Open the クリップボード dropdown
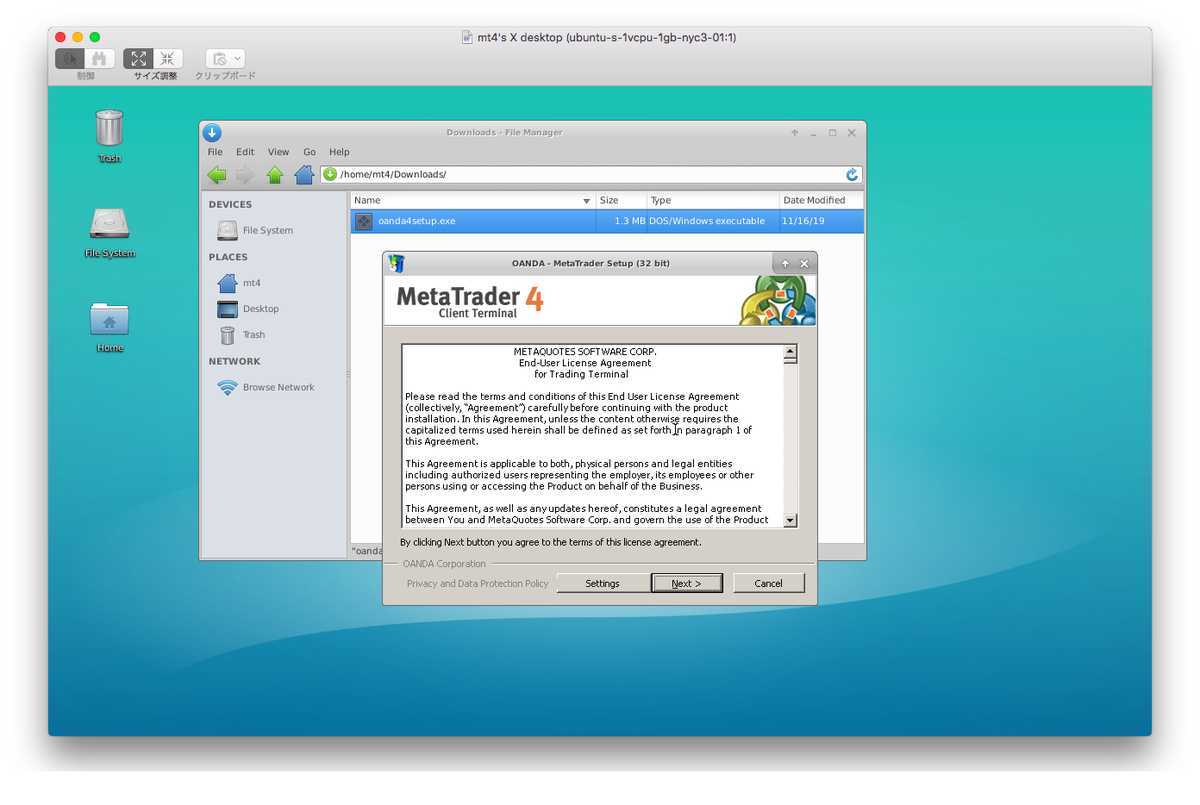Screen dimensions: 1200x805 pyautogui.click(x=225, y=59)
